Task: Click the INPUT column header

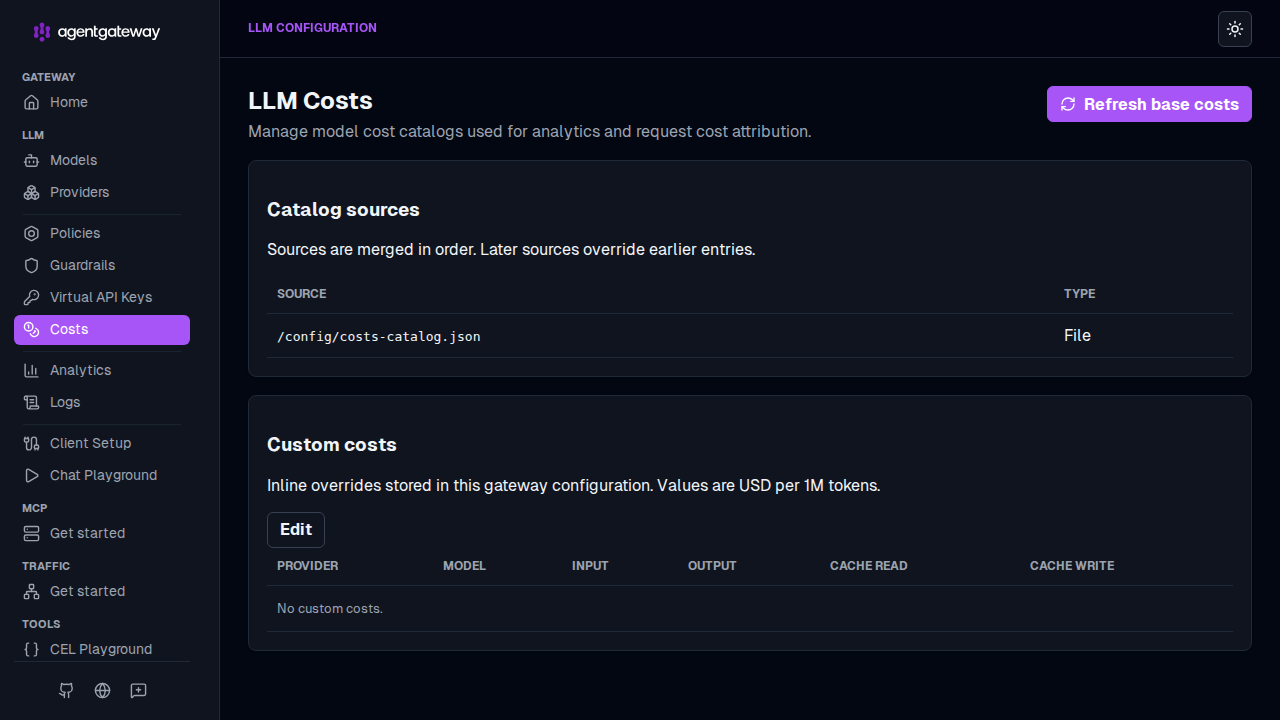Action: point(590,566)
